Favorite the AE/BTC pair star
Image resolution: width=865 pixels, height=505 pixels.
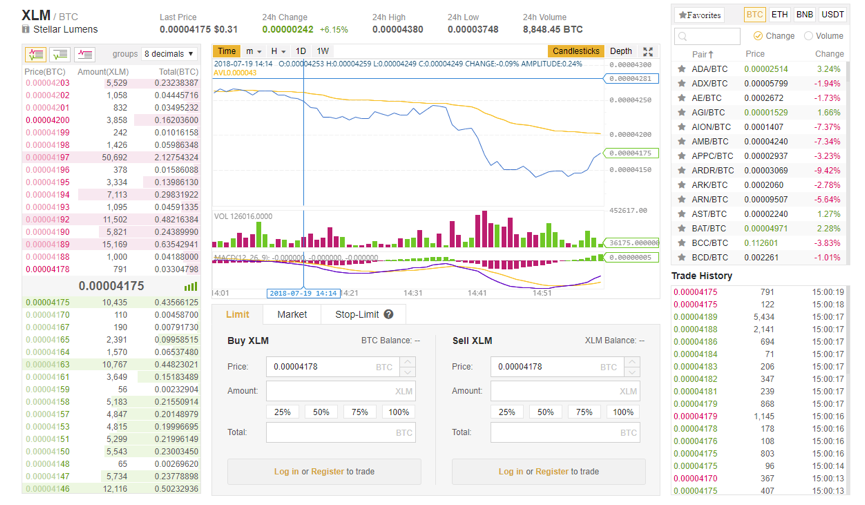click(x=682, y=98)
